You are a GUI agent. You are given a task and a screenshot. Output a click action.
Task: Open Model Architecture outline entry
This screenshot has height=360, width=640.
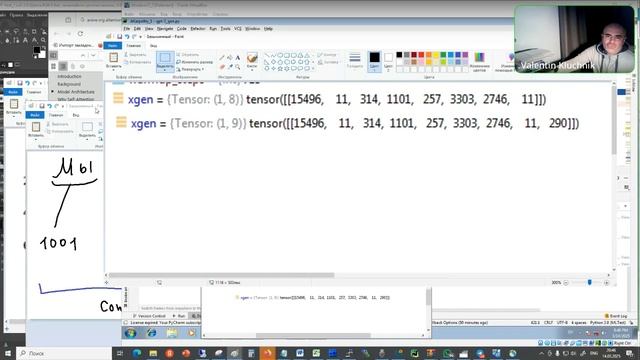76,92
